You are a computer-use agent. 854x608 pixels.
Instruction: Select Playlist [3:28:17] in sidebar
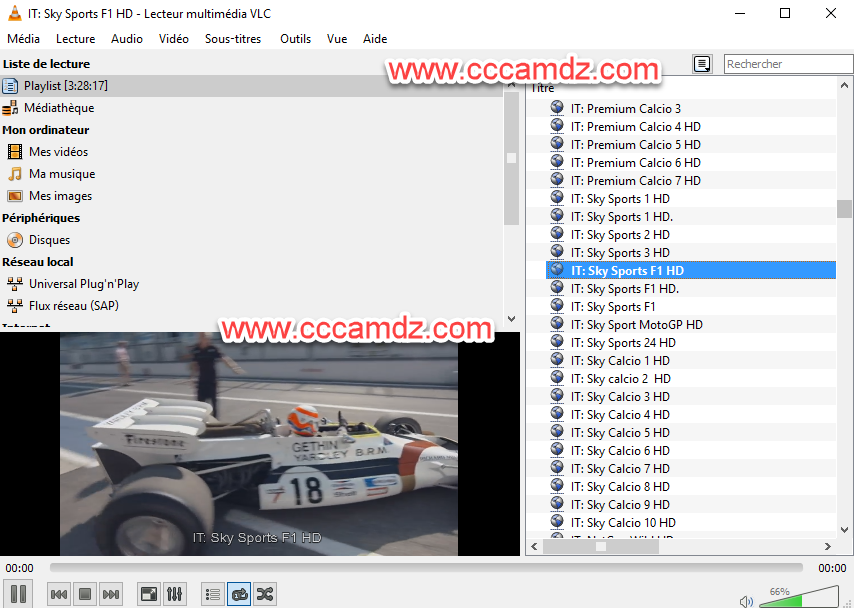251,86
